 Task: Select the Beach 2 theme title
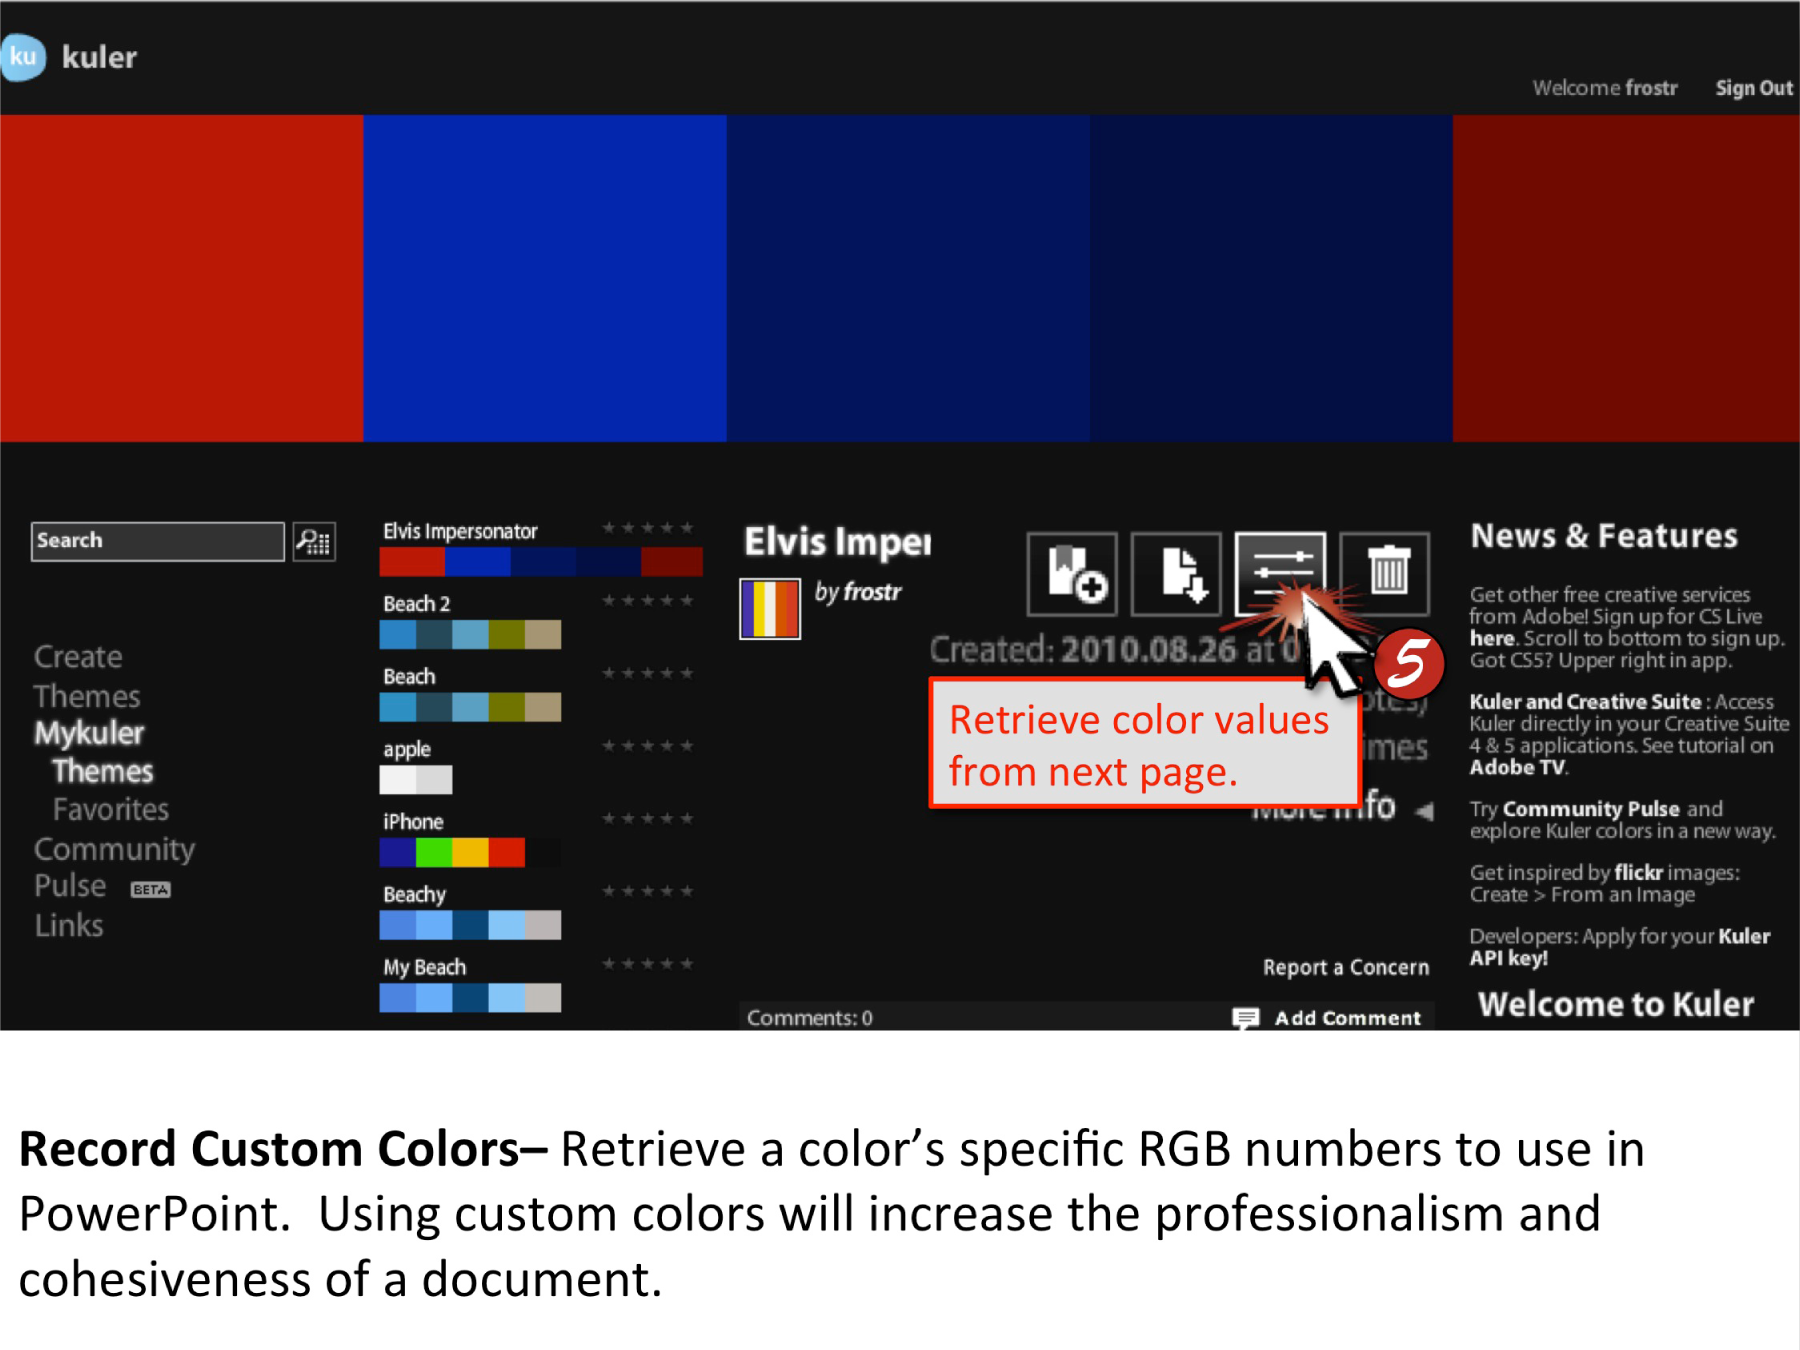(416, 604)
